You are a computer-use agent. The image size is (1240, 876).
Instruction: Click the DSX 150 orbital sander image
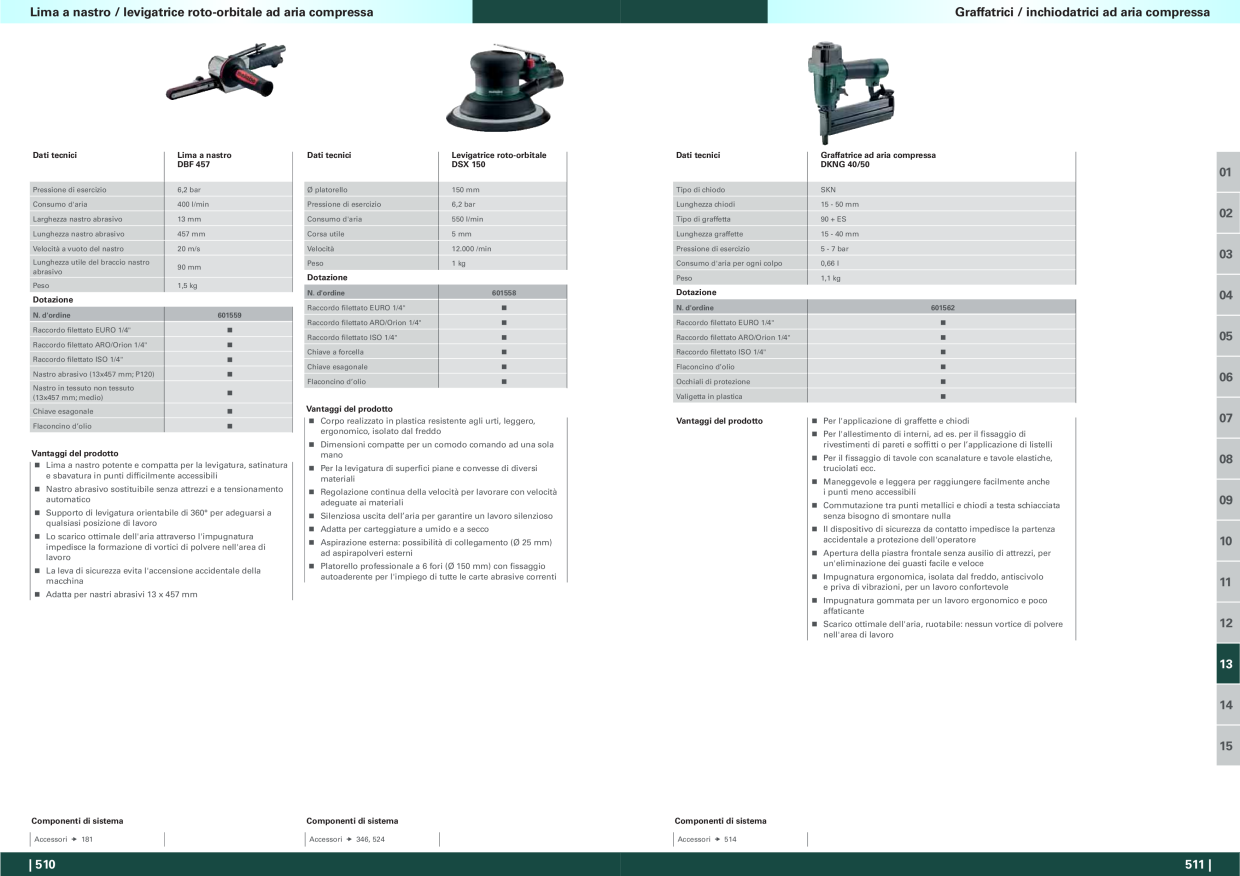point(504,88)
